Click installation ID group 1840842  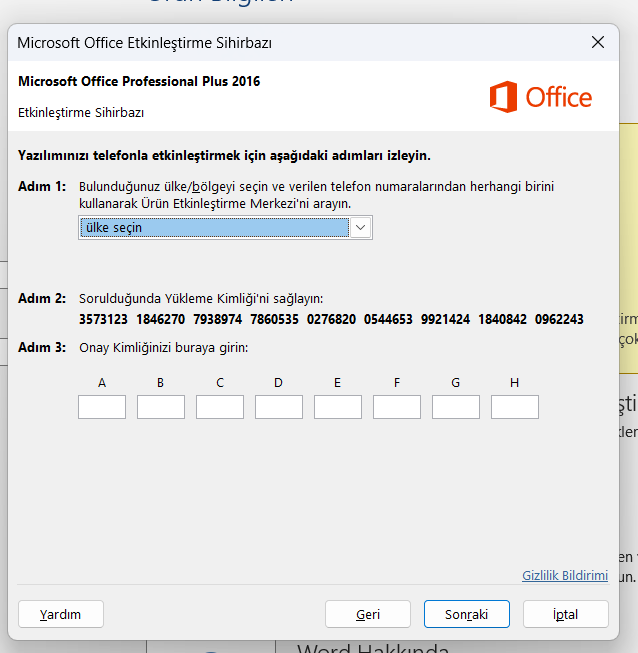(502, 319)
